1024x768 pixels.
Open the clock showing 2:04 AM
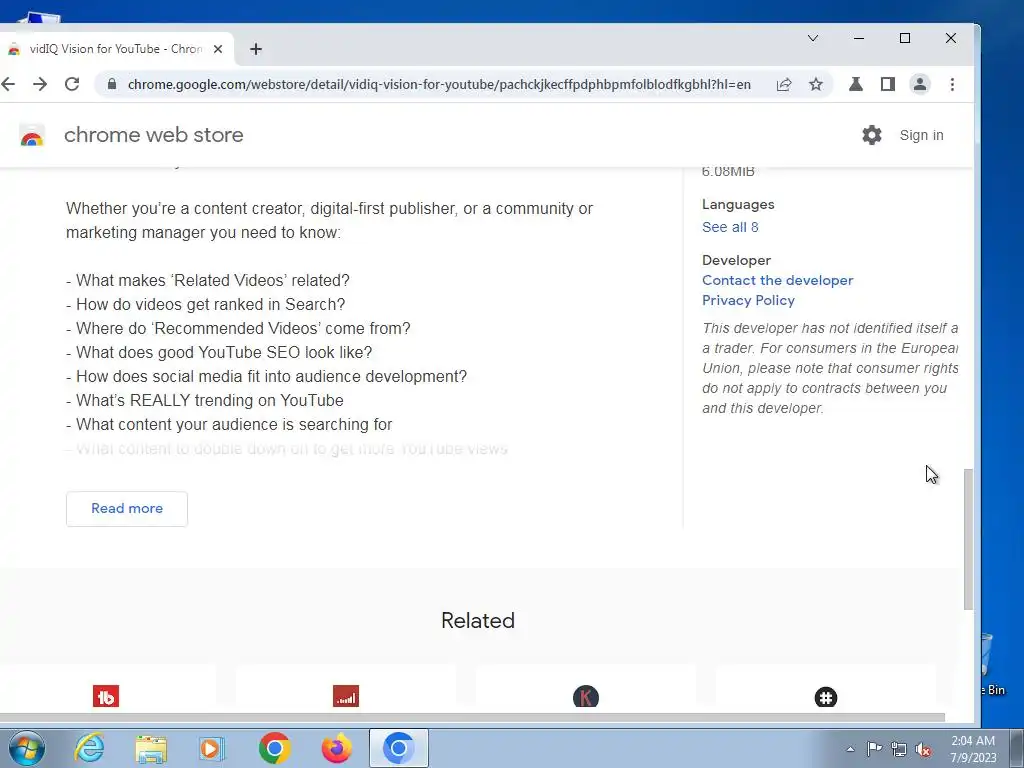974,749
